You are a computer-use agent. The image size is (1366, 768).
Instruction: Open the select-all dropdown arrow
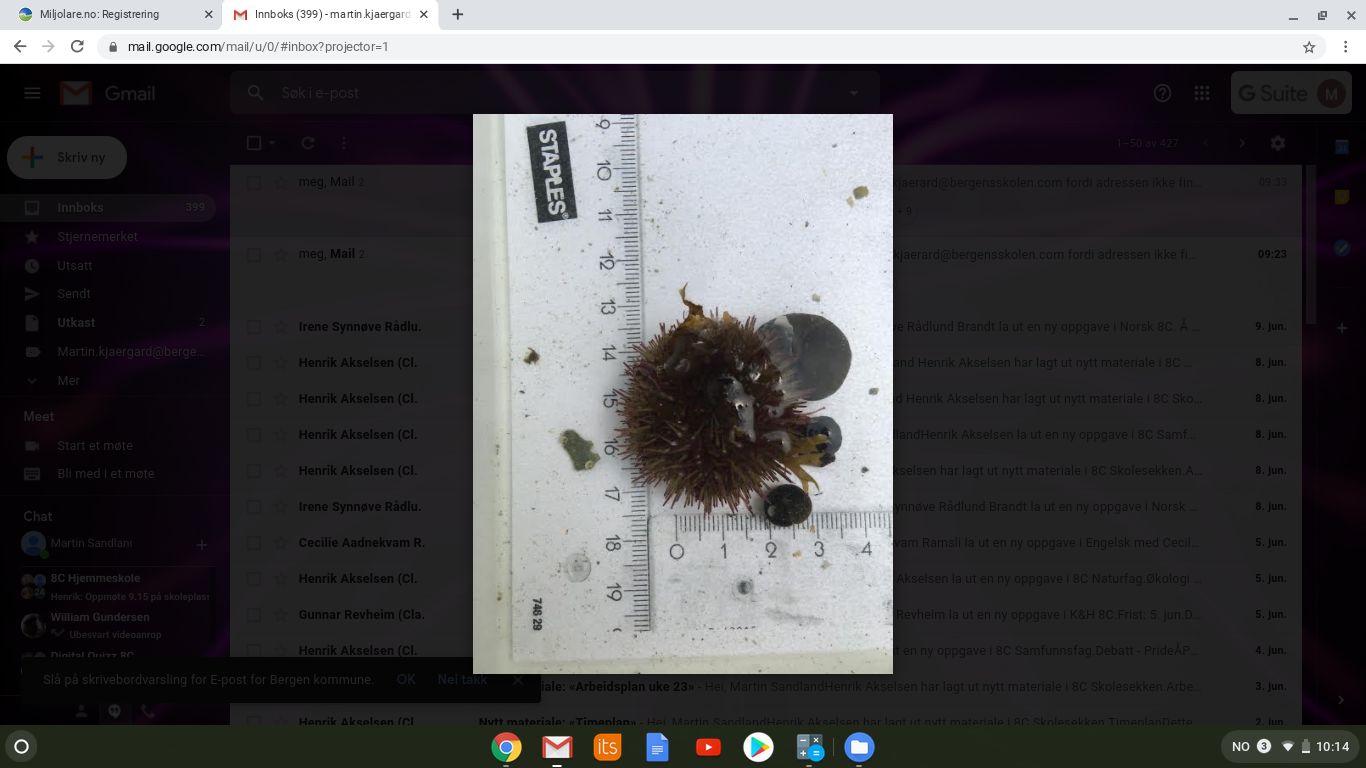[x=272, y=143]
